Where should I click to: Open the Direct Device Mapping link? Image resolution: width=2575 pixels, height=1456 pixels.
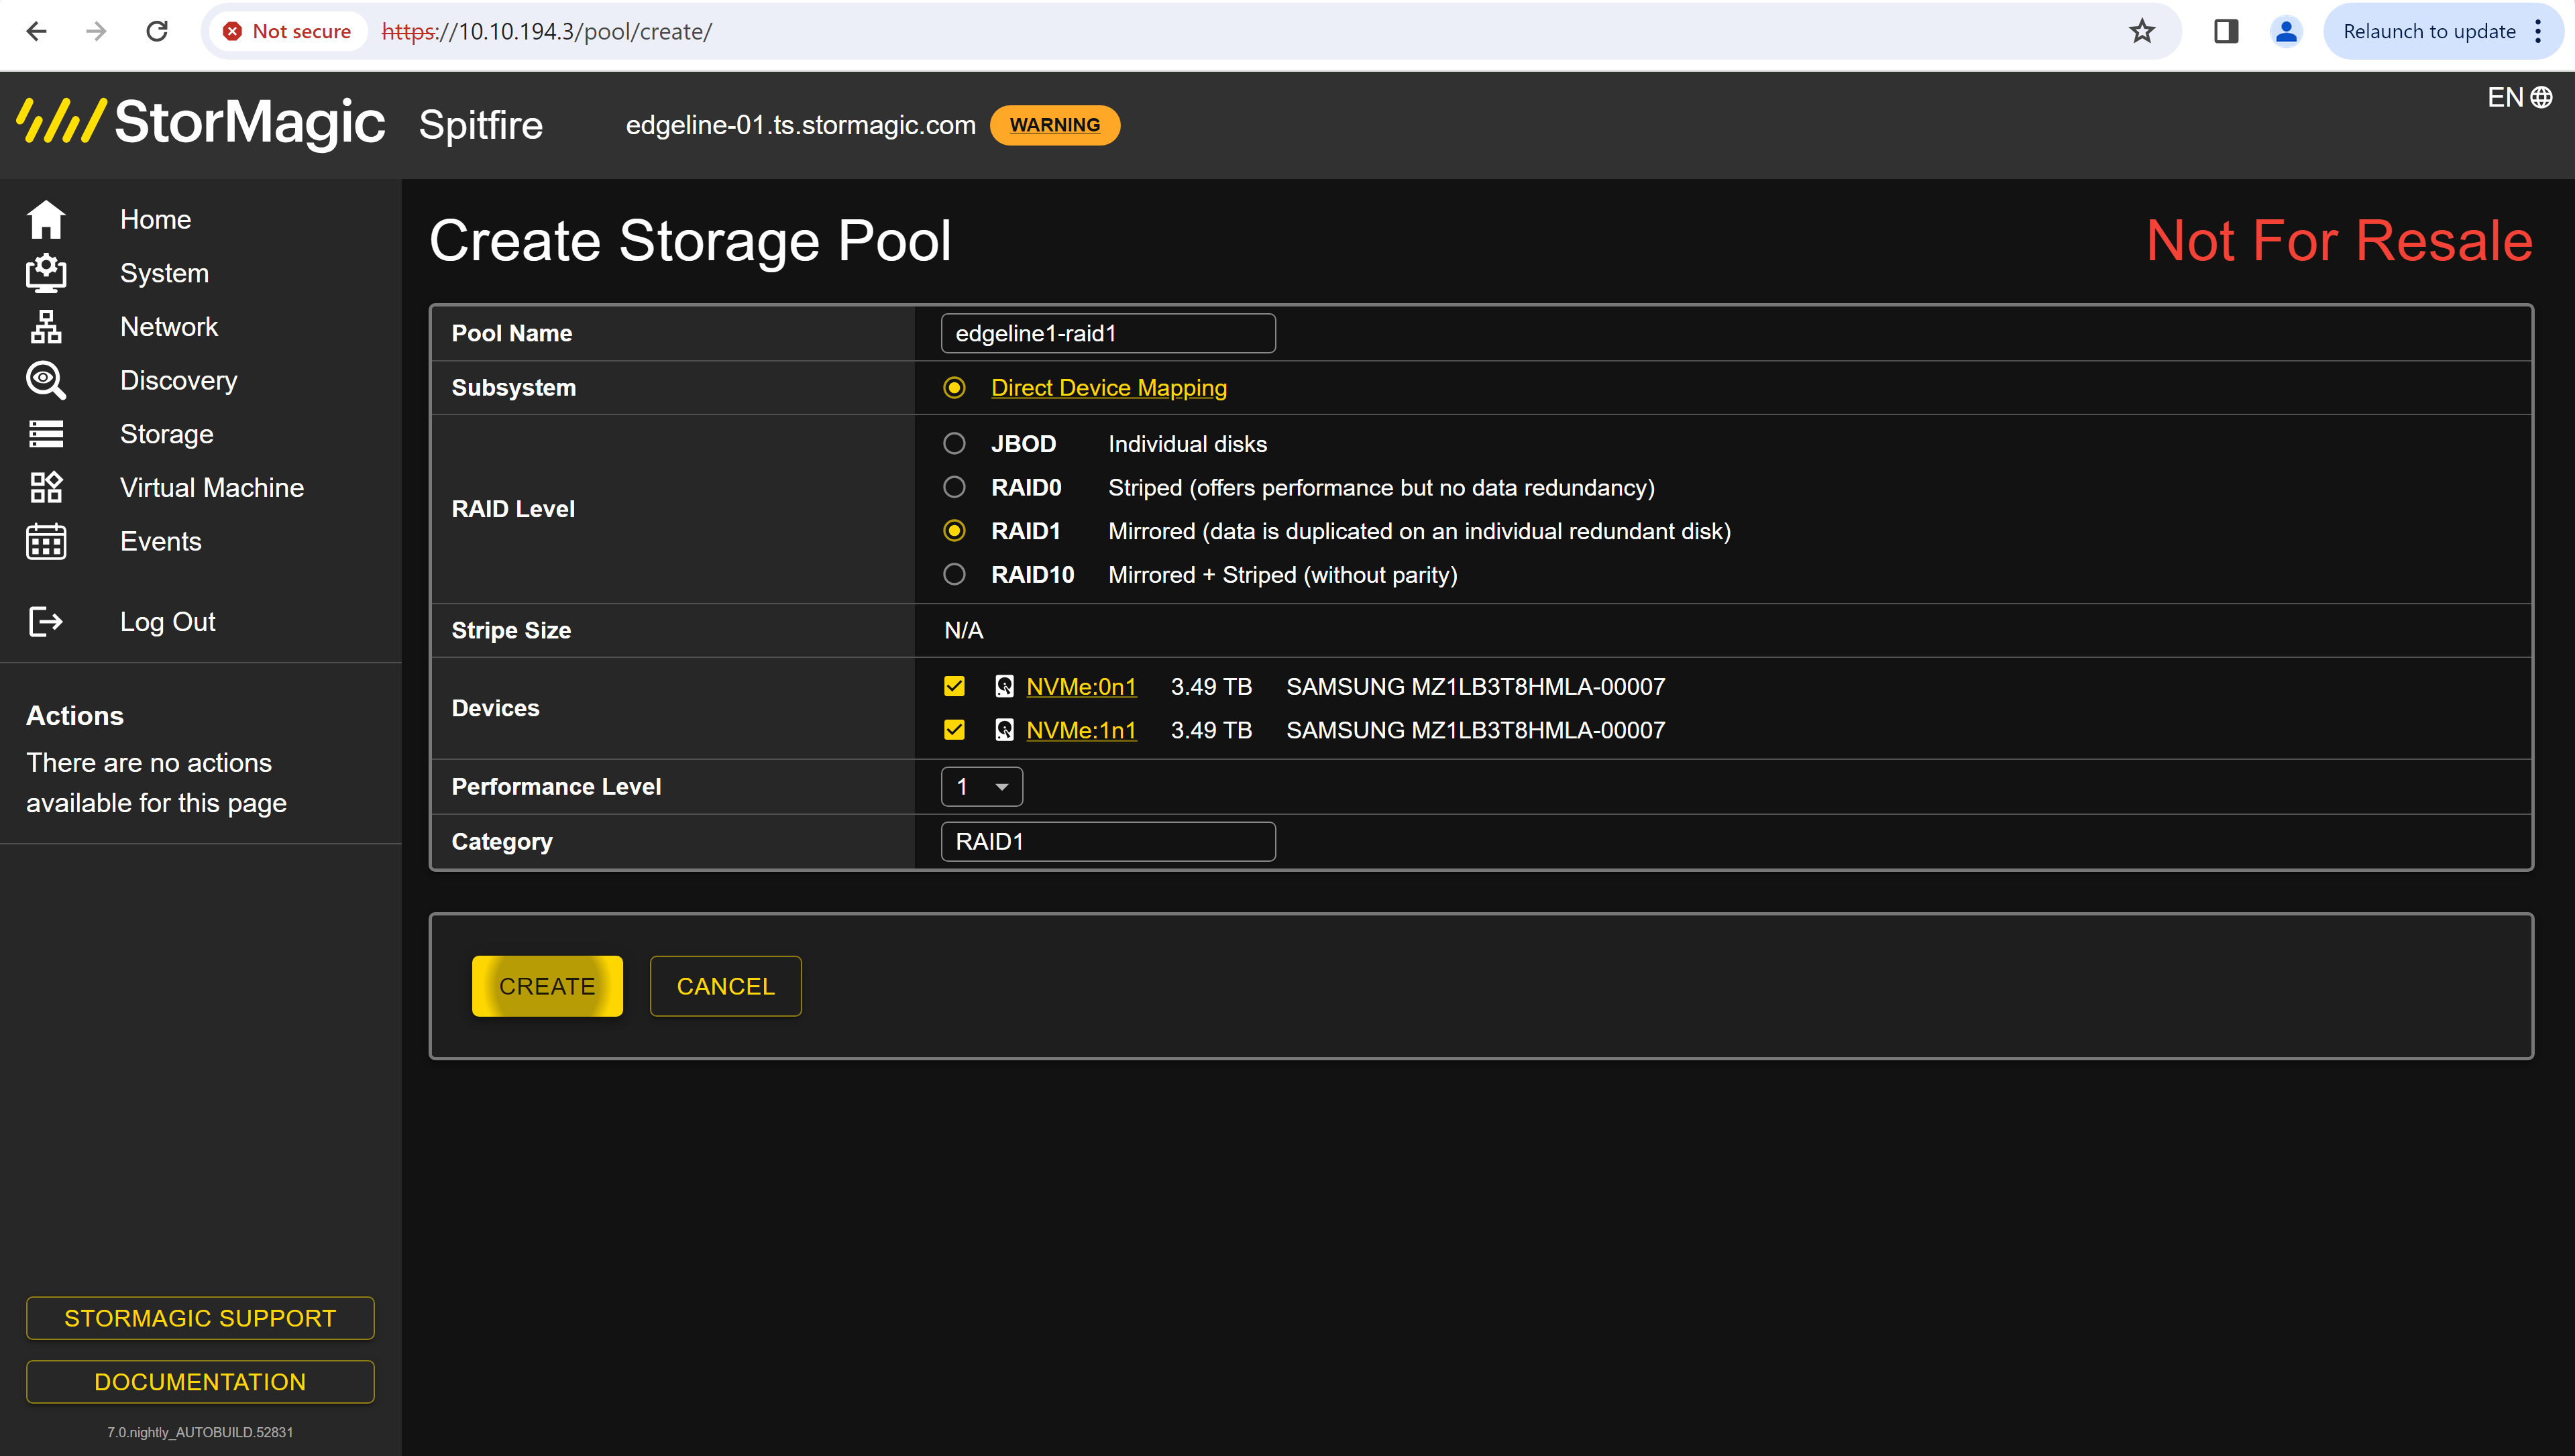(1108, 388)
